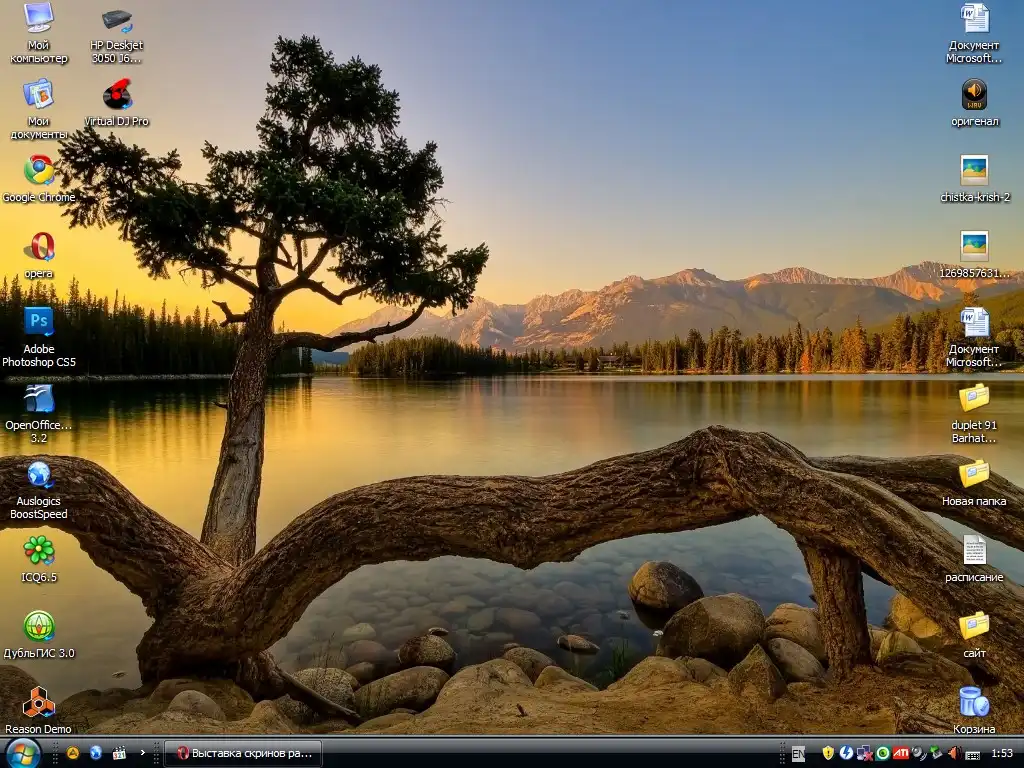Click the volume speaker tray icon
The height and width of the screenshot is (768, 1024).
953,753
